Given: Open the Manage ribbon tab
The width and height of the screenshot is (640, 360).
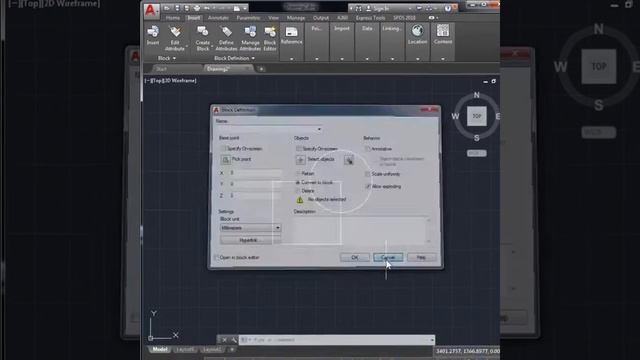Looking at the screenshot, I should pyautogui.click(x=296, y=18).
